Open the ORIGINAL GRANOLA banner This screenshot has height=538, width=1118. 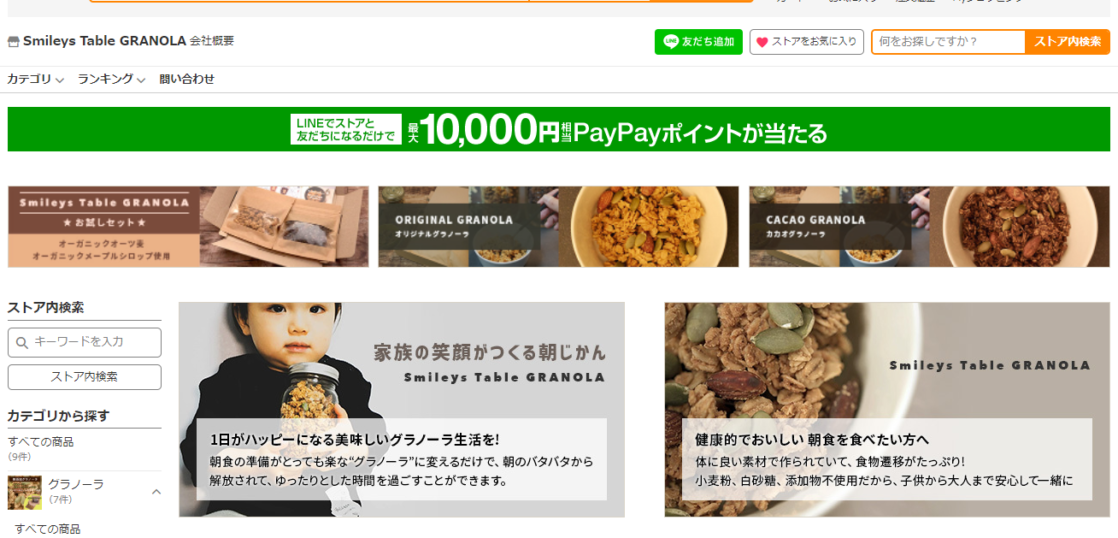point(558,227)
